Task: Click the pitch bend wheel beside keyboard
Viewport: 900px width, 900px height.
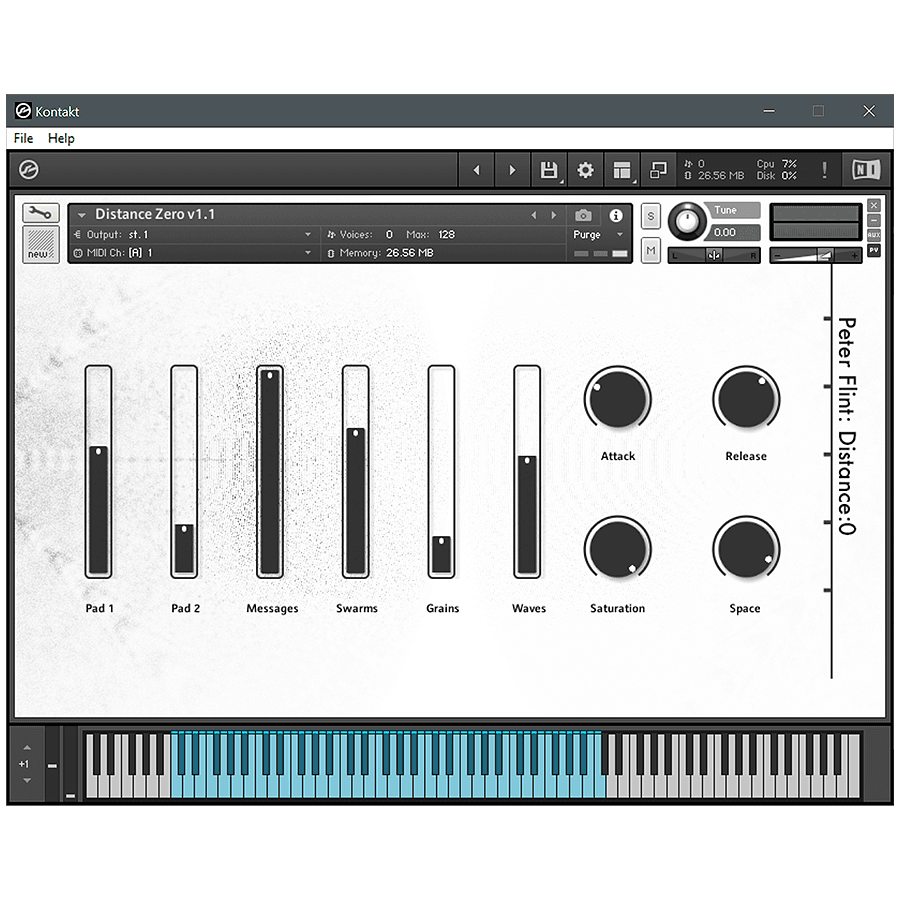Action: tap(52, 765)
